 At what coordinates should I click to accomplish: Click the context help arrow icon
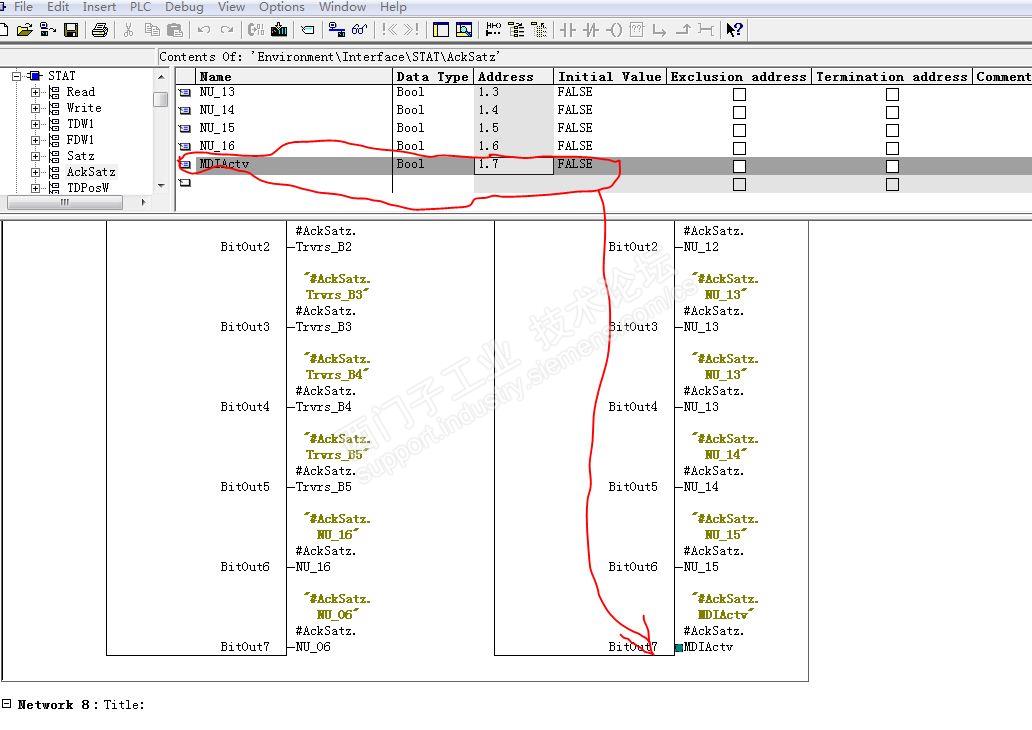(735, 30)
